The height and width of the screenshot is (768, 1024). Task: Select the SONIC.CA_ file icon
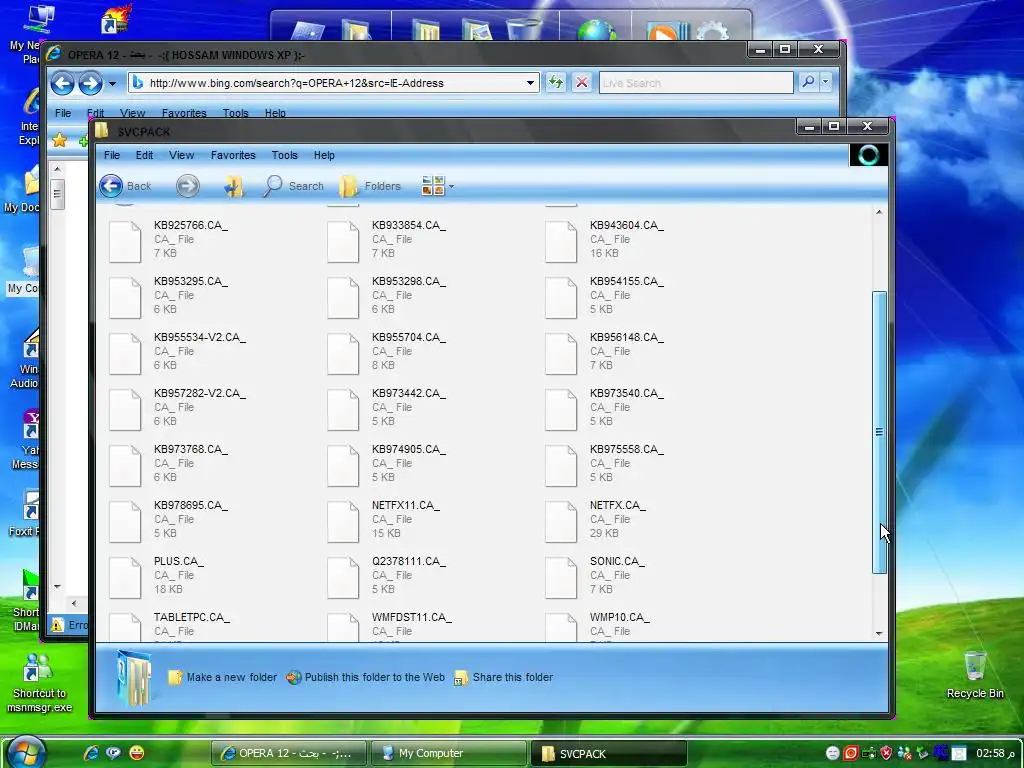coord(561,578)
